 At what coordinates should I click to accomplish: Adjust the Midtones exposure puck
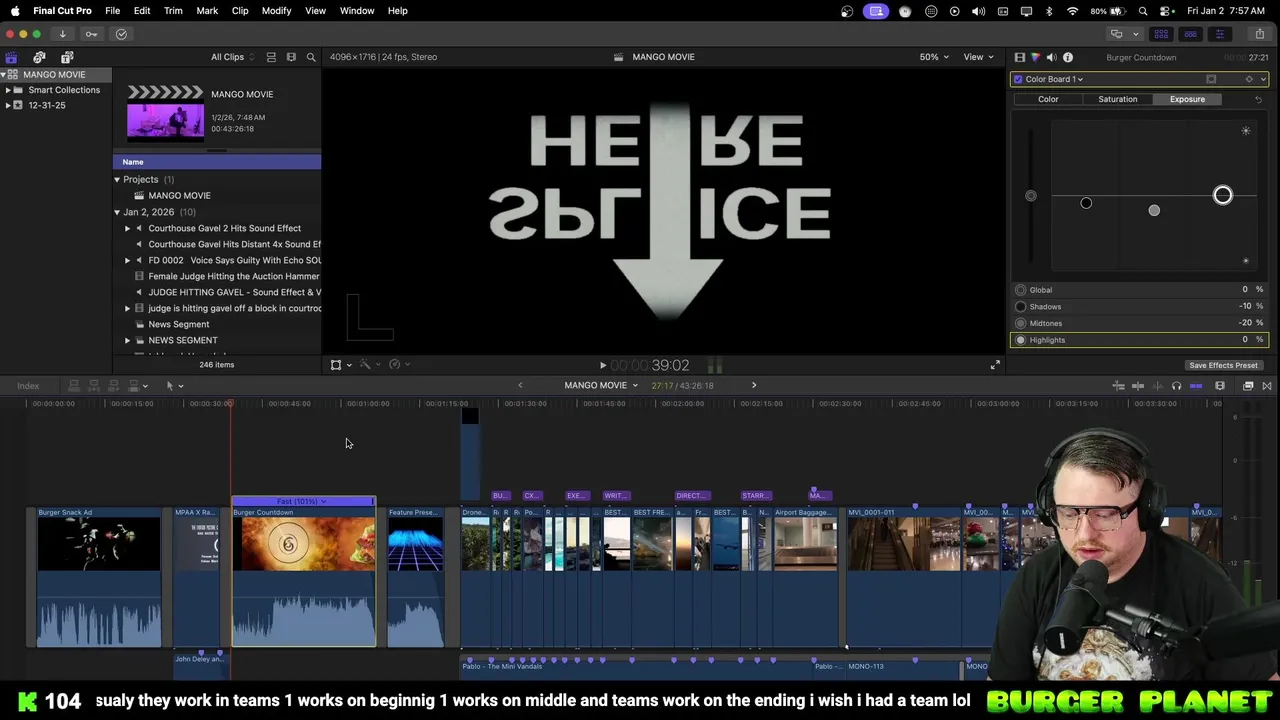point(1154,210)
